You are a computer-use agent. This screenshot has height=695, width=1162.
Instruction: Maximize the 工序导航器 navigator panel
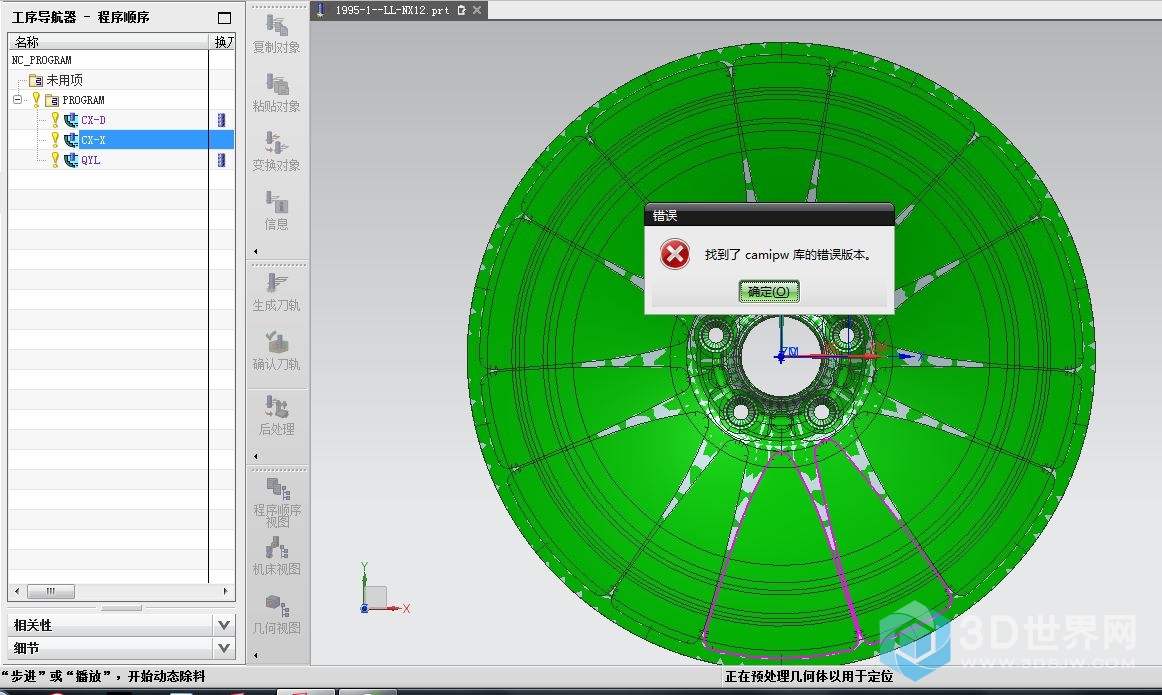click(x=225, y=18)
